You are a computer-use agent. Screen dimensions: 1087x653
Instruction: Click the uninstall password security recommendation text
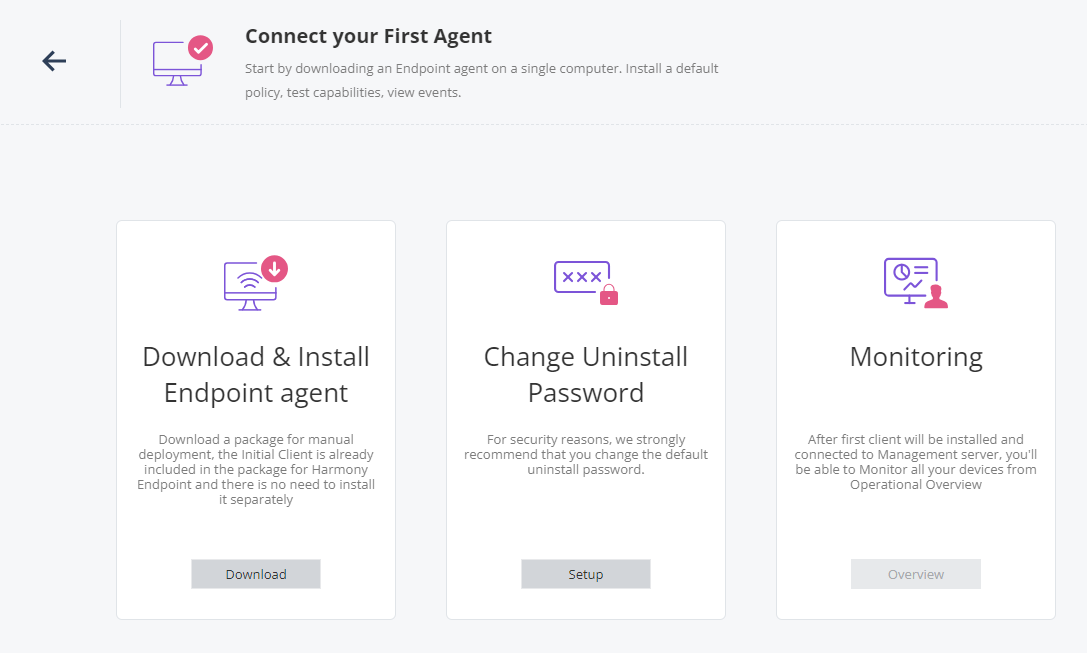(x=586, y=454)
